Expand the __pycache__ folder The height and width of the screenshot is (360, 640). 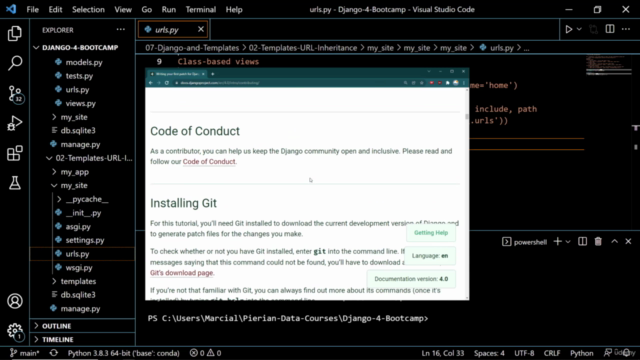pyautogui.click(x=83, y=199)
